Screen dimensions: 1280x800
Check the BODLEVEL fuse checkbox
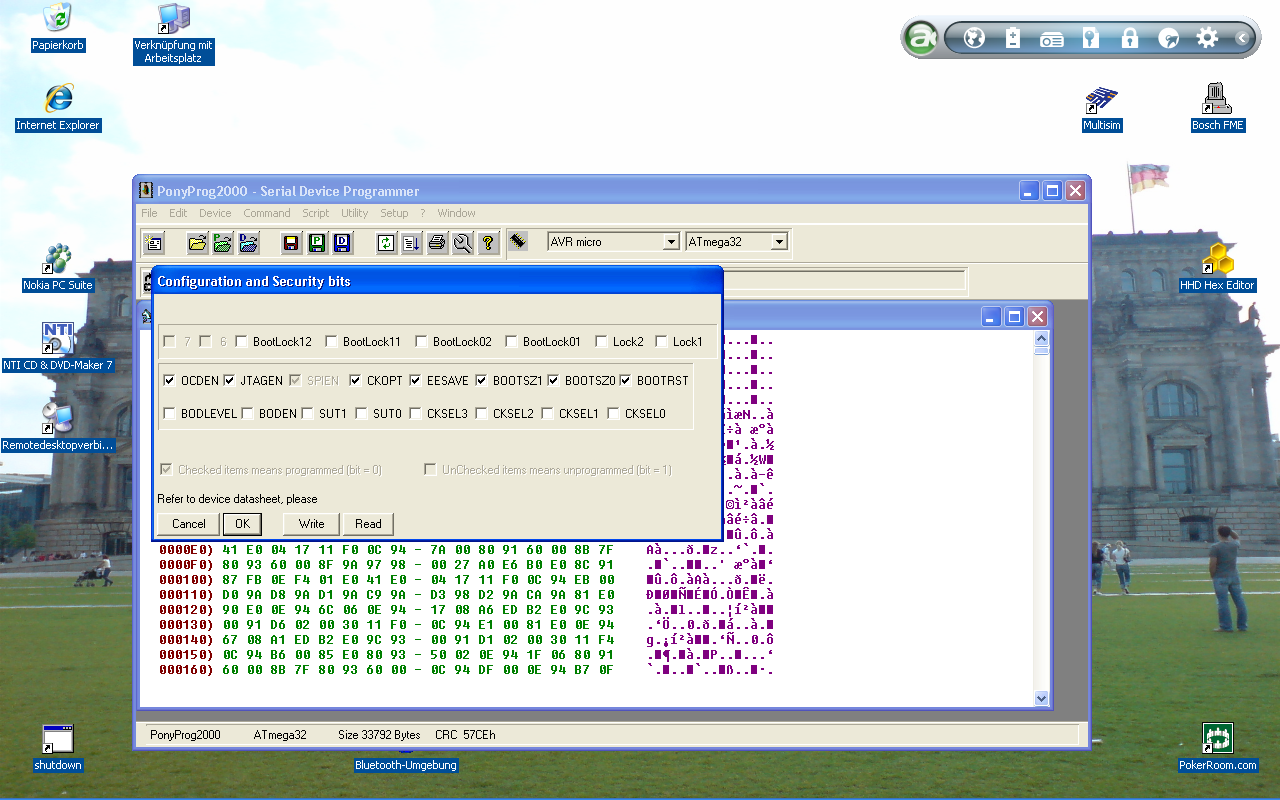click(x=169, y=413)
